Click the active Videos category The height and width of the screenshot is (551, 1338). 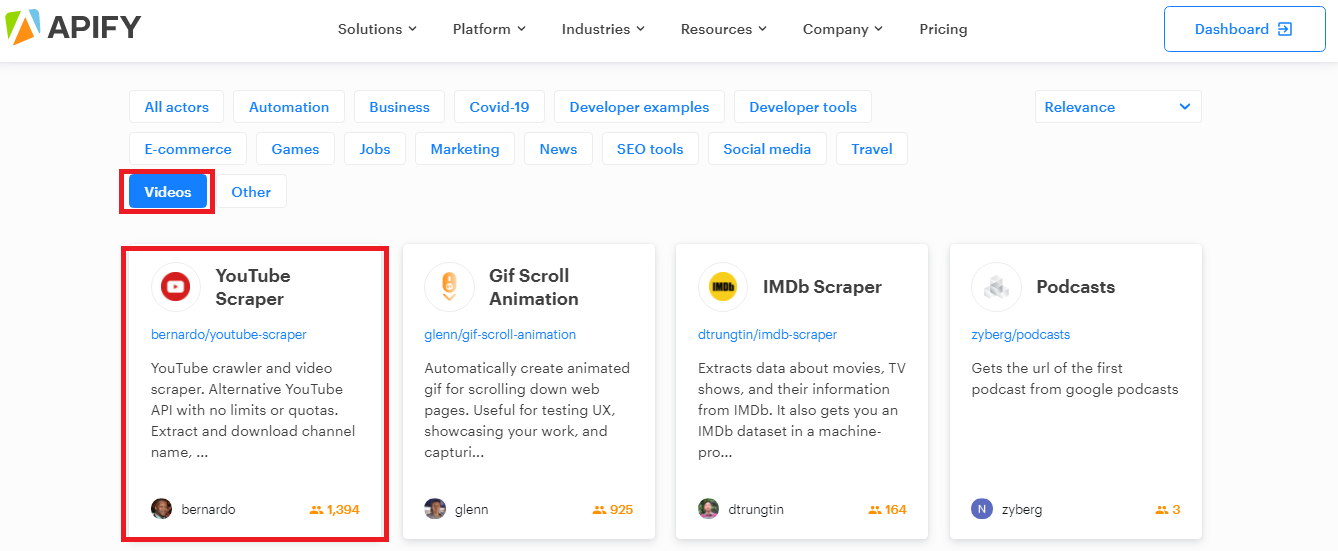pyautogui.click(x=168, y=191)
